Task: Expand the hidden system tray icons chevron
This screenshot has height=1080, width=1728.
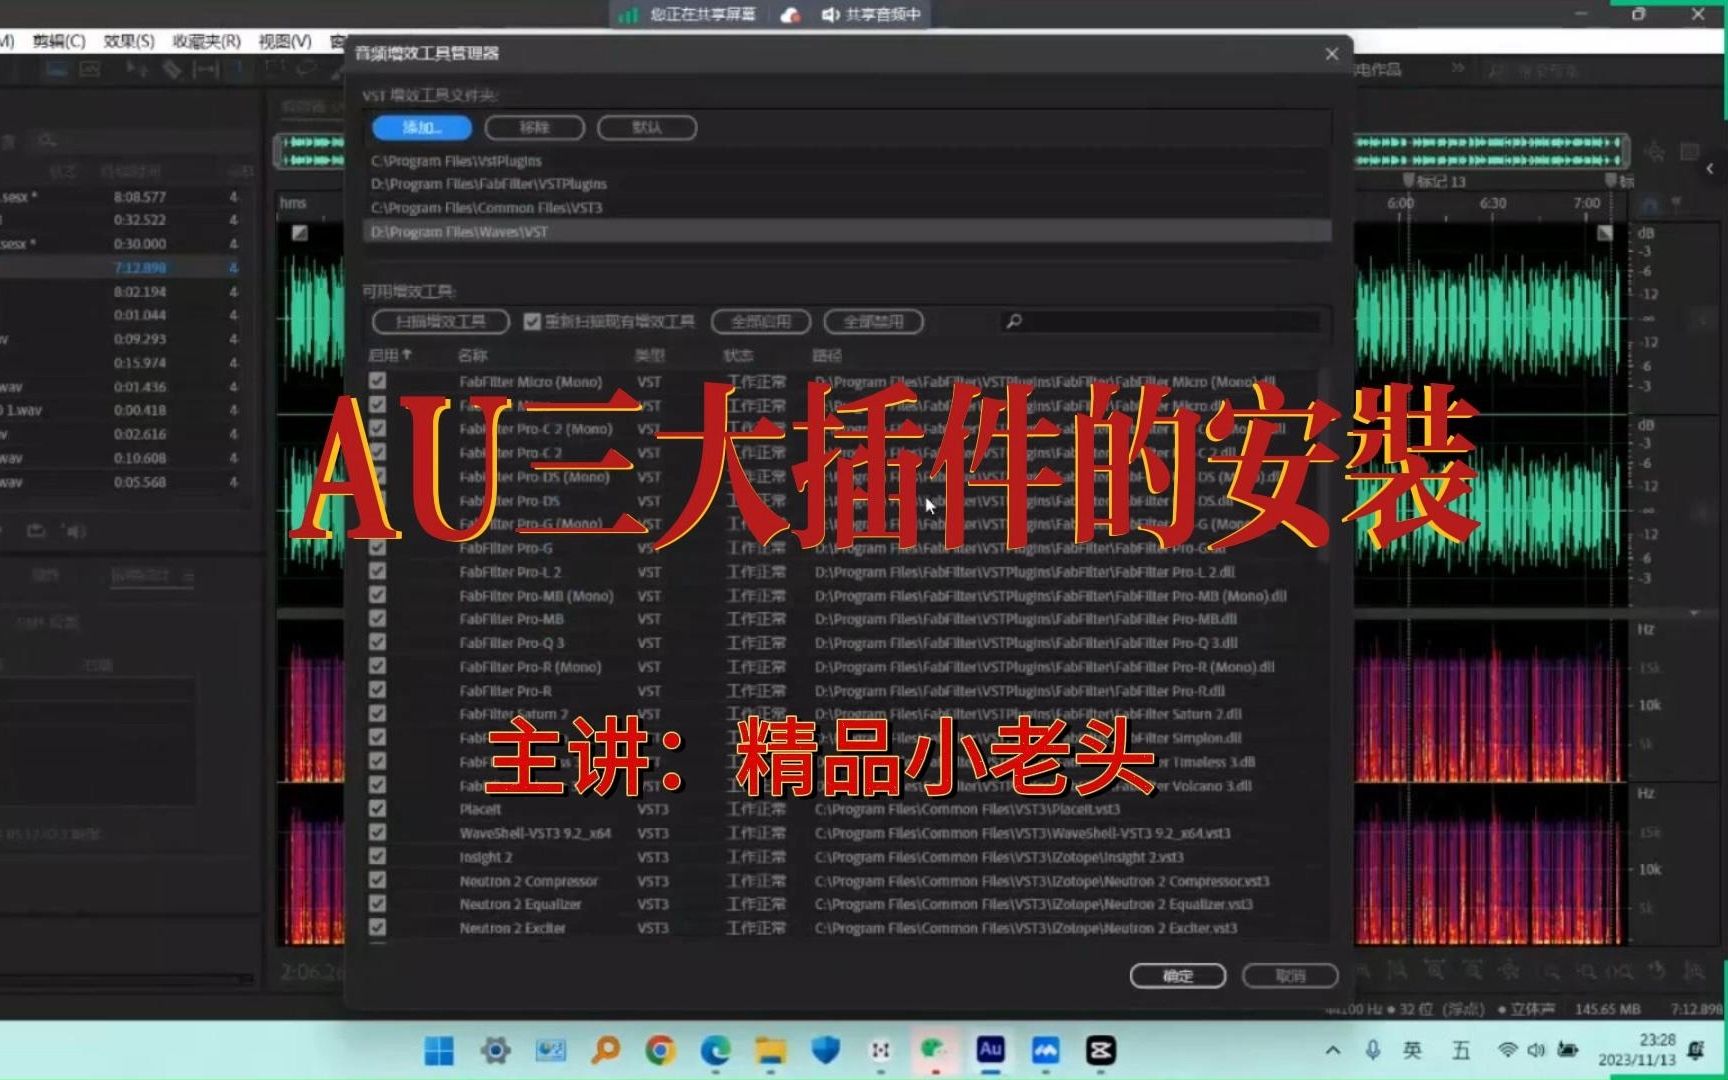Action: tap(1333, 1050)
